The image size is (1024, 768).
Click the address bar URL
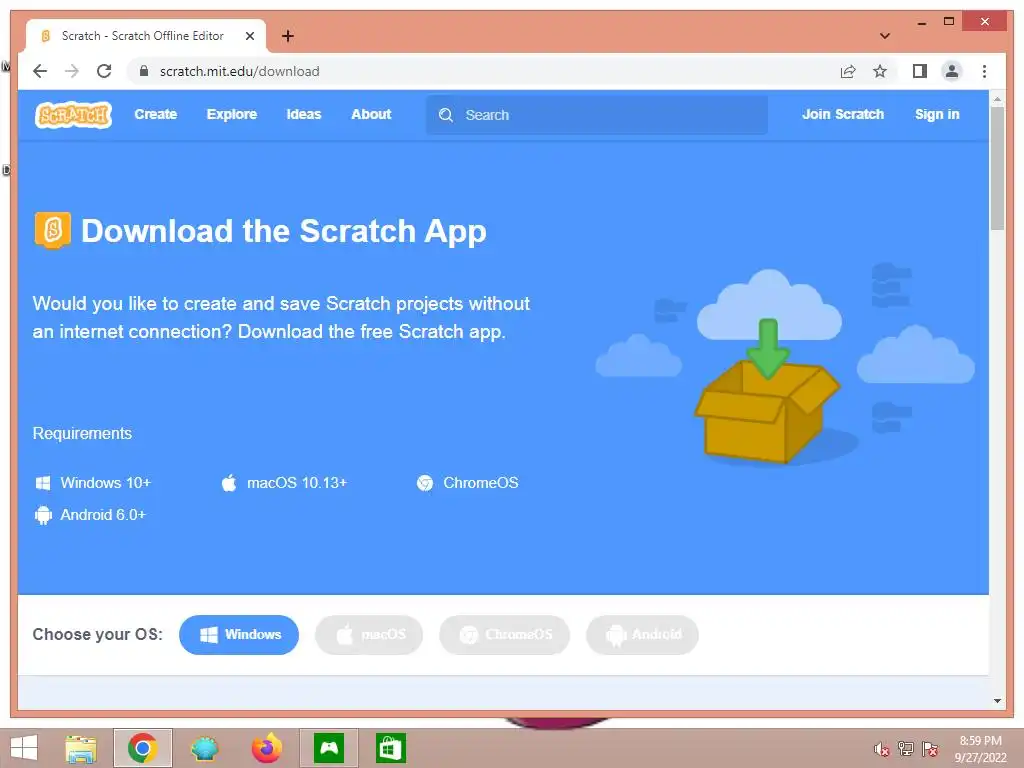[x=240, y=71]
